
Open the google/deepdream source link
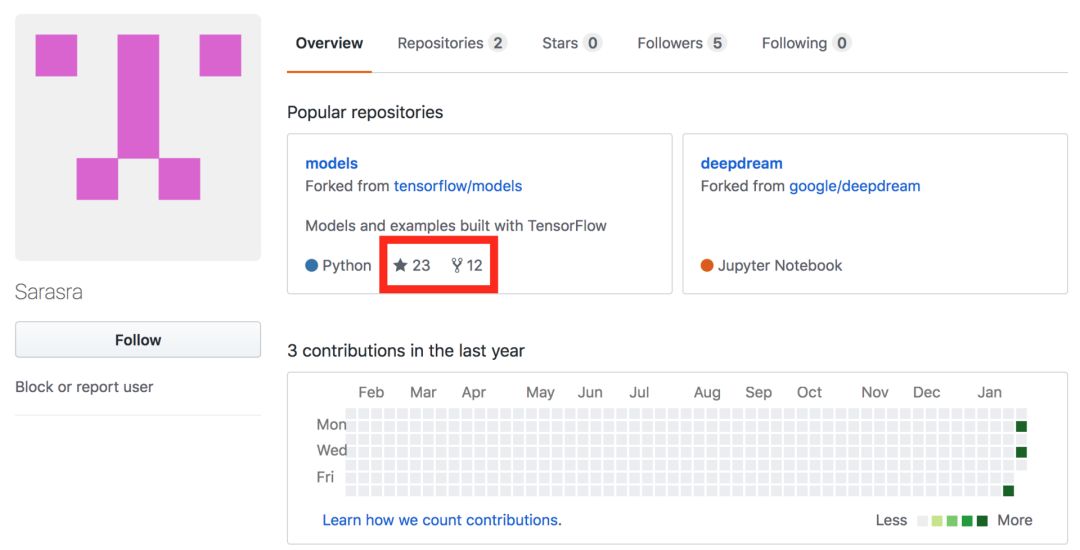[x=855, y=186]
